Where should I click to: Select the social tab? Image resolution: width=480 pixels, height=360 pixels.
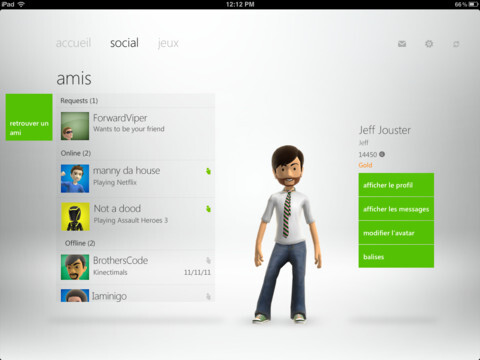coord(124,43)
